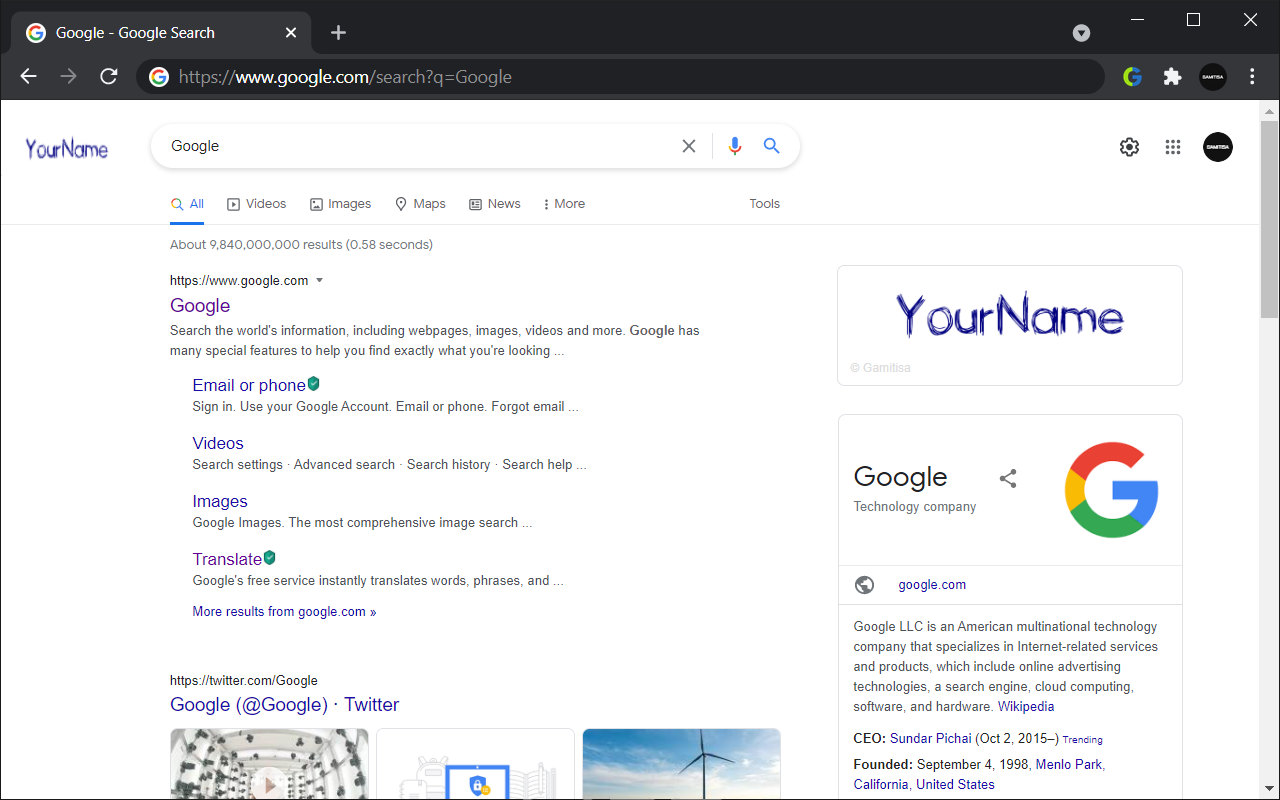Click the site info Google icon in address bar
The image size is (1280, 800).
pyautogui.click(x=158, y=77)
